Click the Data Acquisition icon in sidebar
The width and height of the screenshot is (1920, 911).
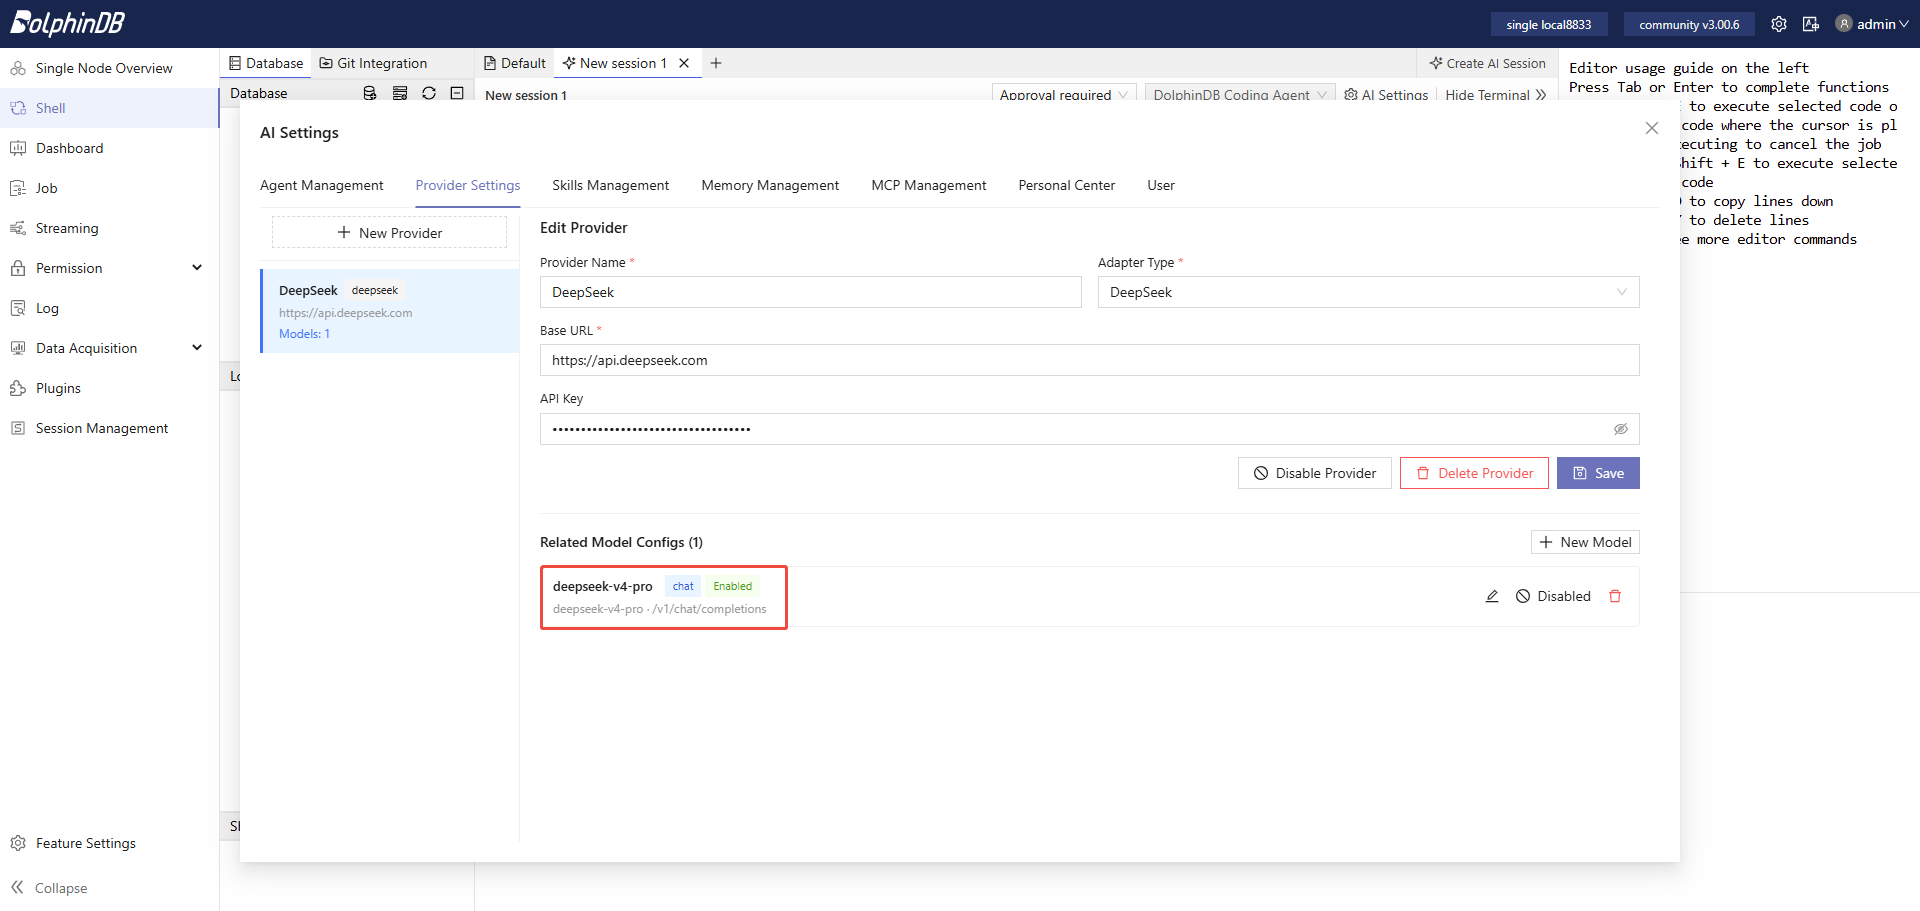[18, 348]
